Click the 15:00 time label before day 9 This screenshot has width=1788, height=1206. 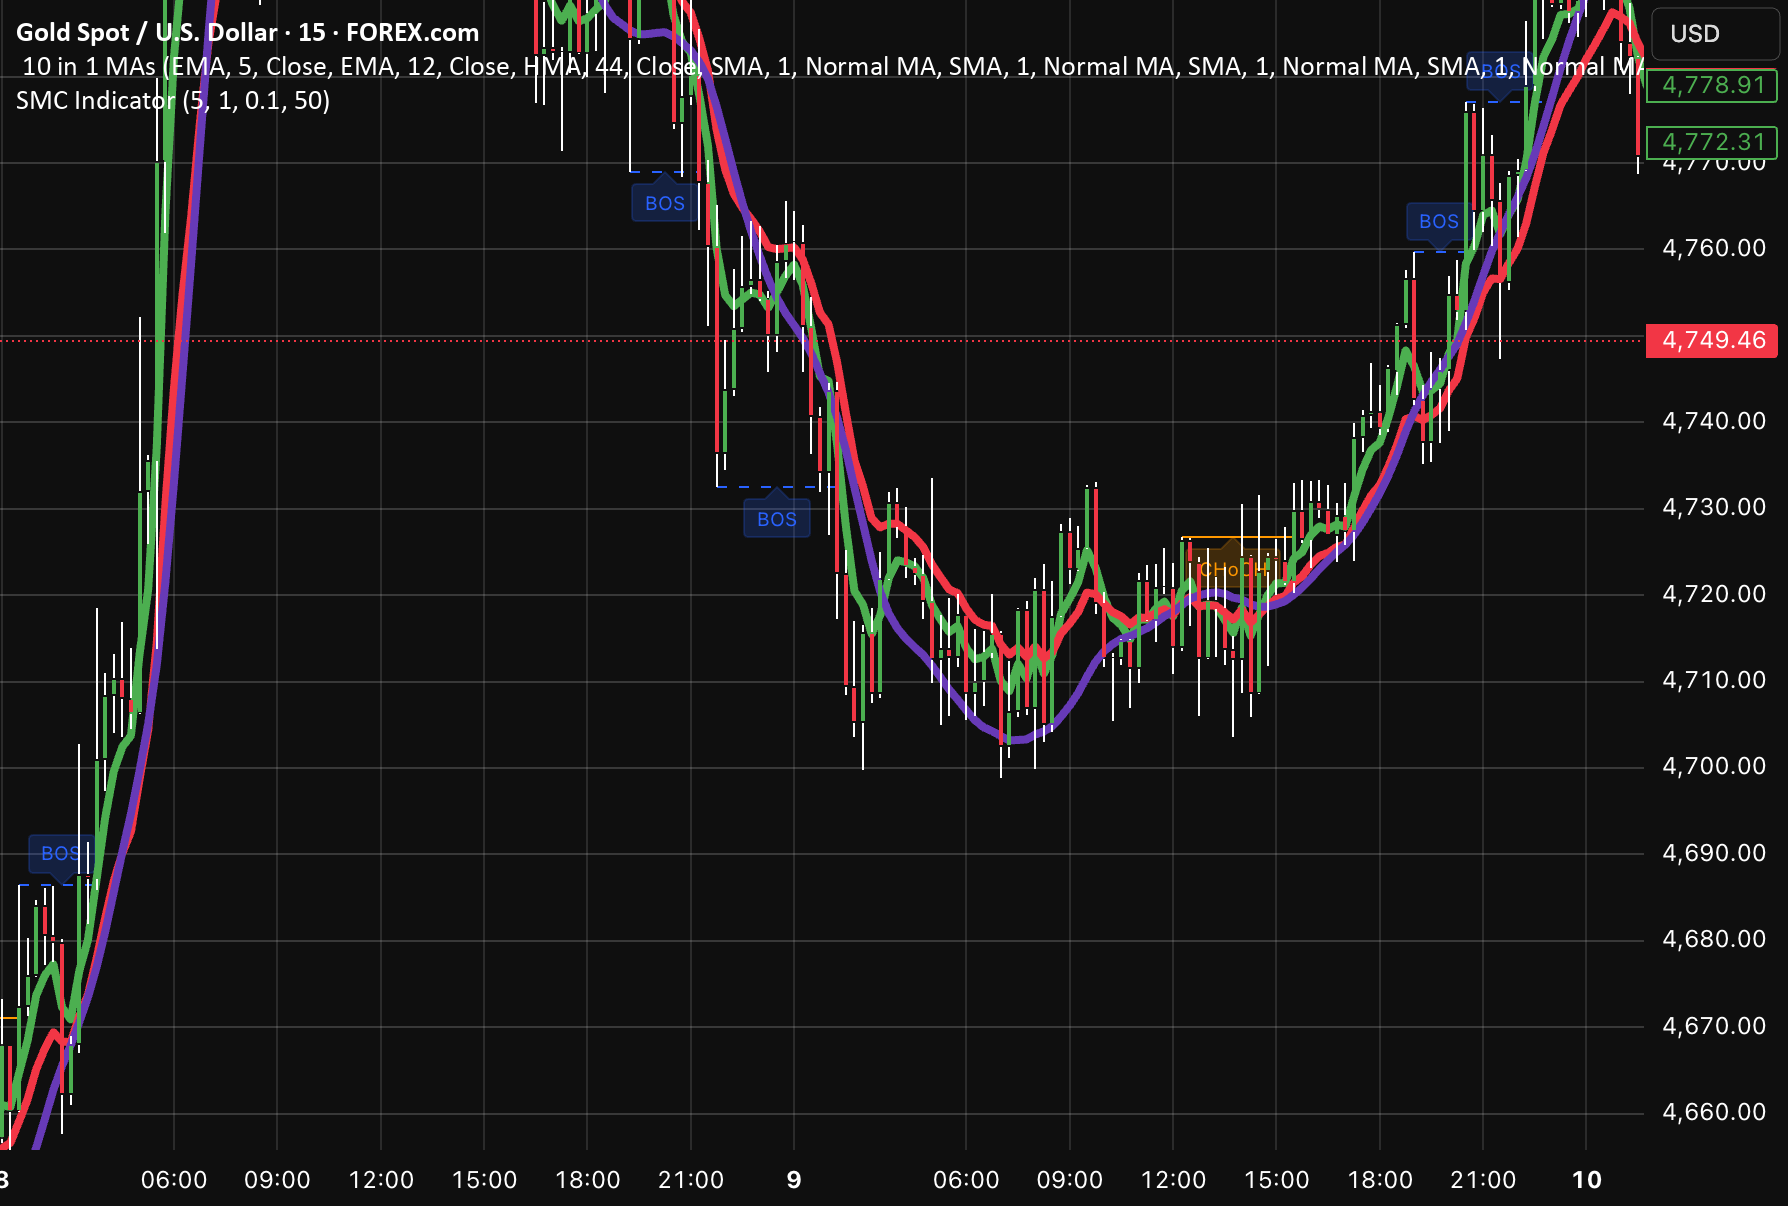pyautogui.click(x=484, y=1180)
